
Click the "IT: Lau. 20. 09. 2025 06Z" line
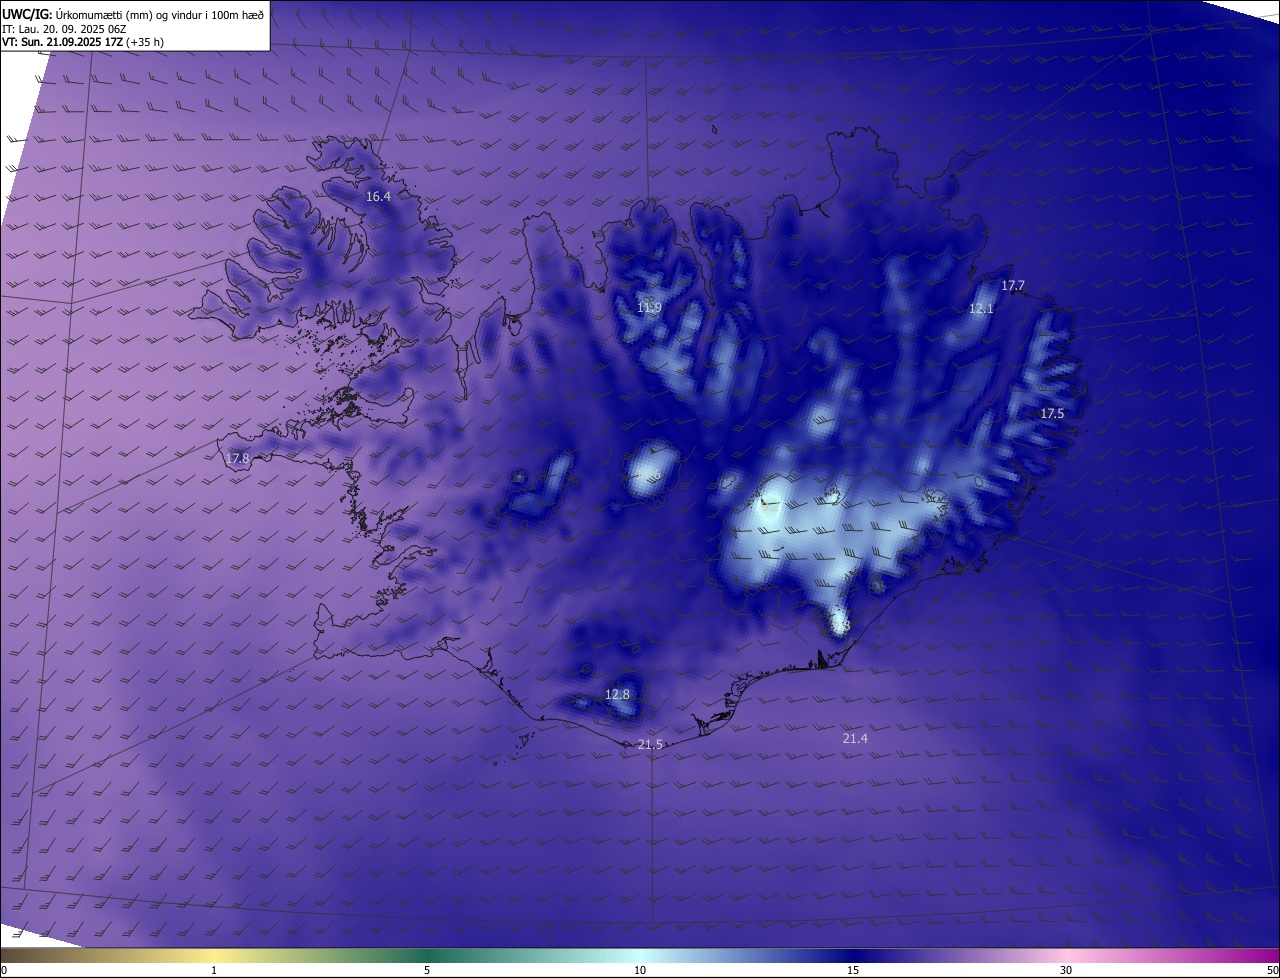64,28
